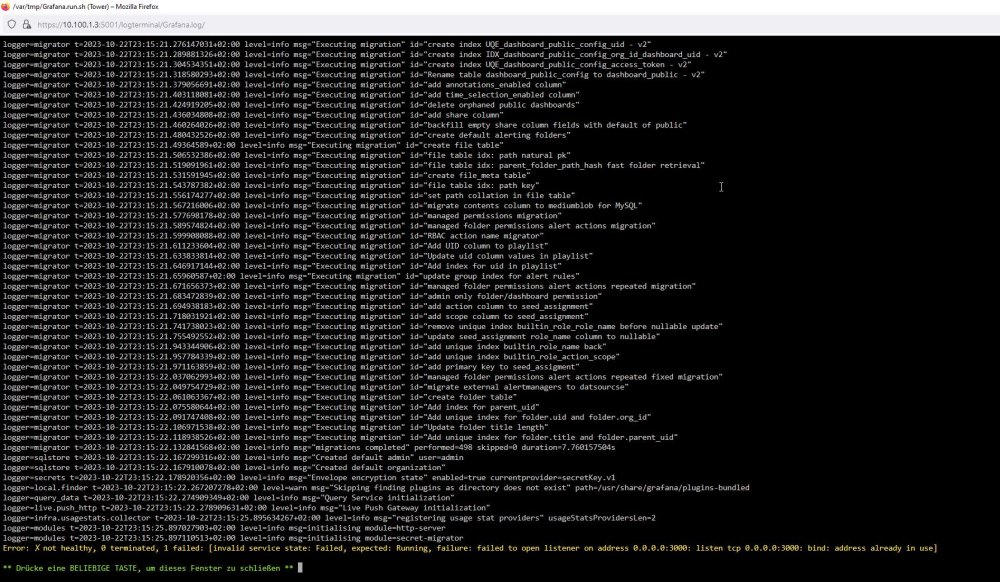This screenshot has width=1000, height=582.
Task: Click the log line "parent_folder_path_hash fast folder retrieval"
Action: click(353, 166)
